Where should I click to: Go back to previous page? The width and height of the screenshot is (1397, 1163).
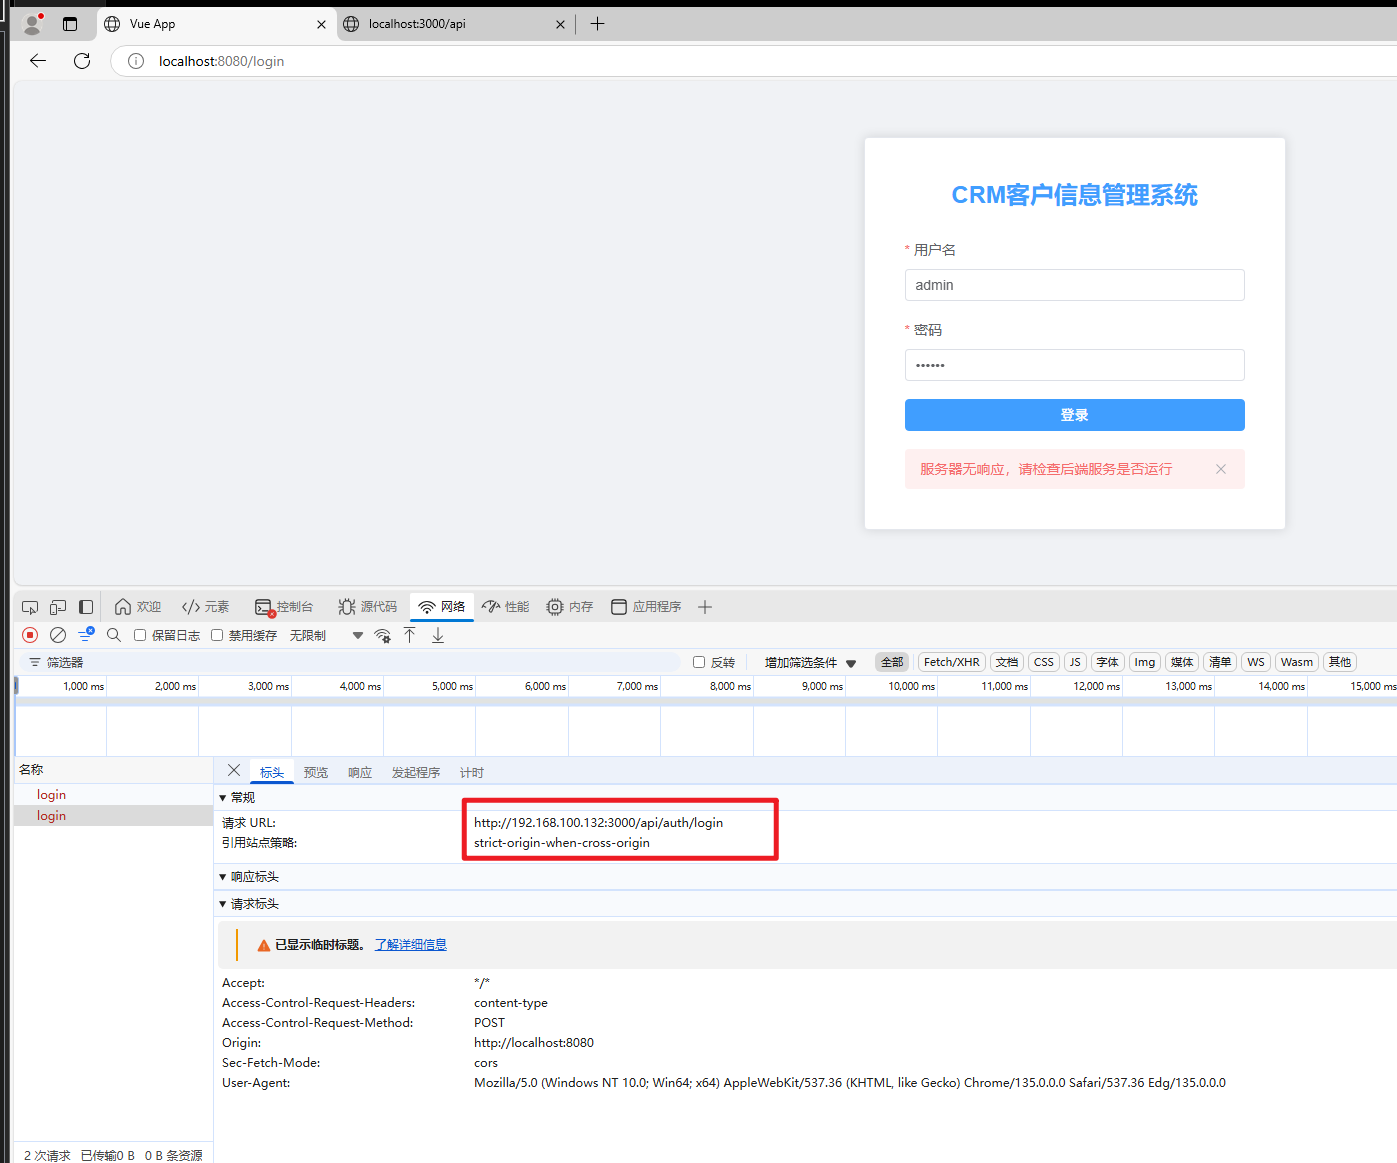point(38,61)
